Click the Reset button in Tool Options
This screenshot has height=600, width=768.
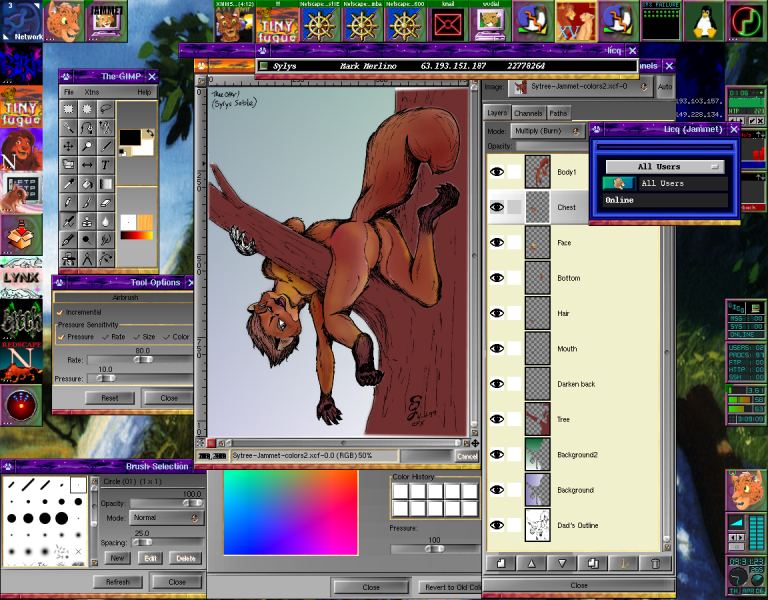pyautogui.click(x=110, y=397)
